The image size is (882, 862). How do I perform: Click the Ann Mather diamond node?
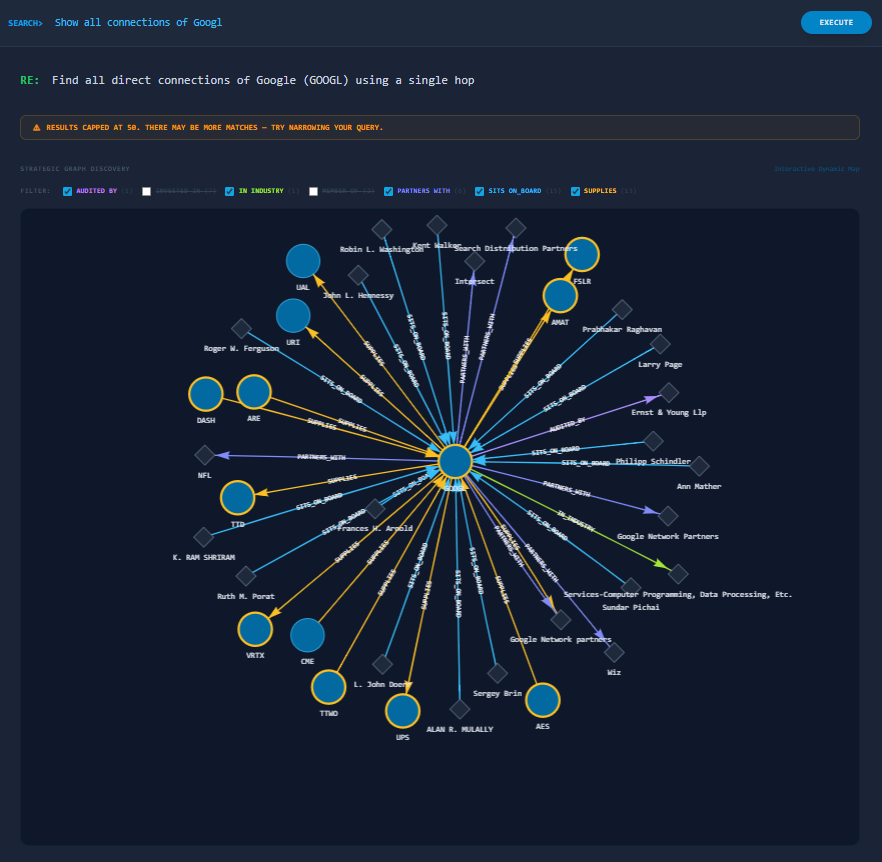tap(699, 466)
